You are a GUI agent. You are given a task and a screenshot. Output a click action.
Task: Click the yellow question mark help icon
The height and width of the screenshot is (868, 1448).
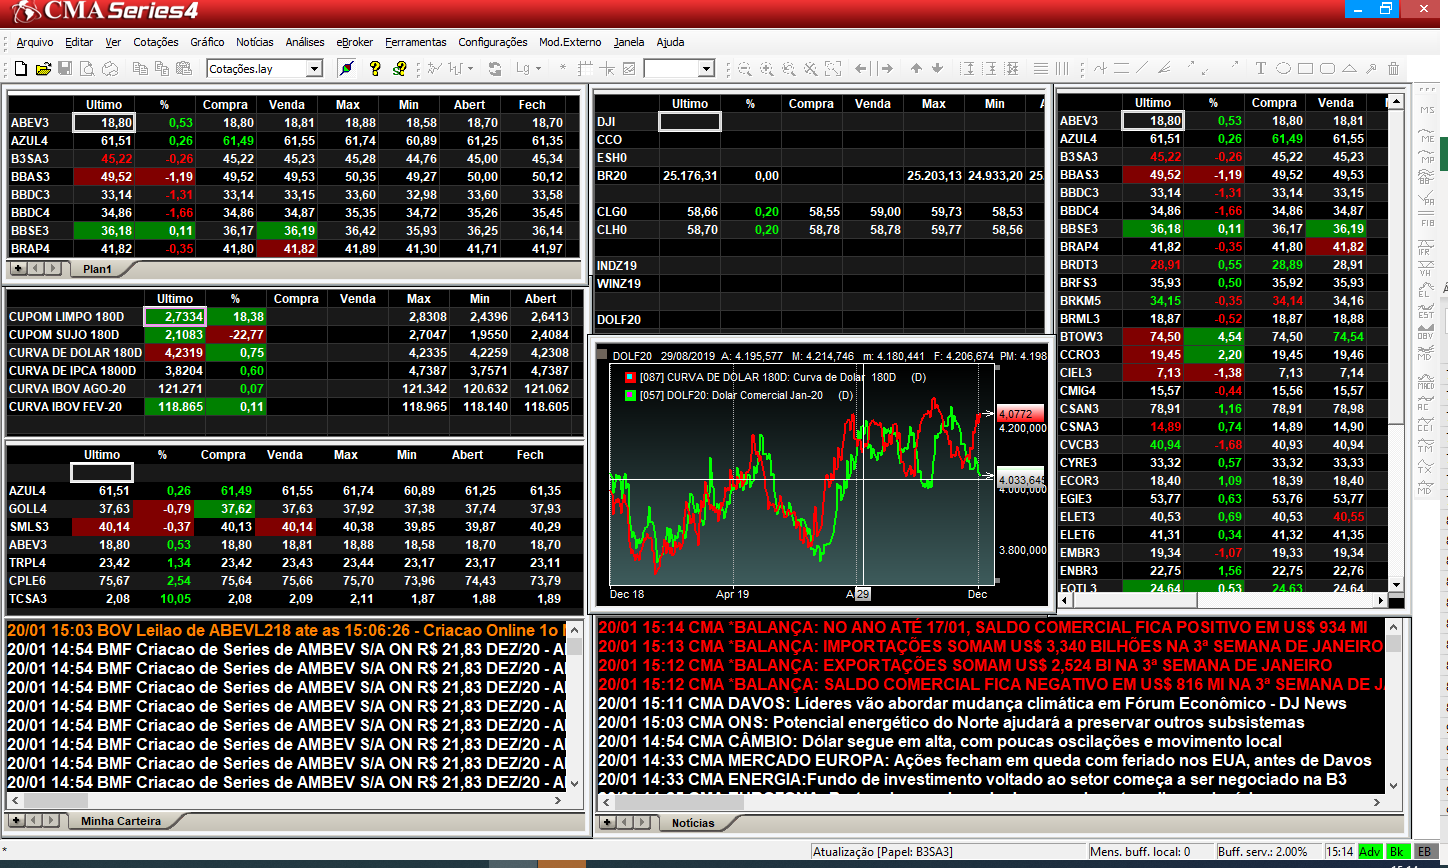[x=375, y=69]
